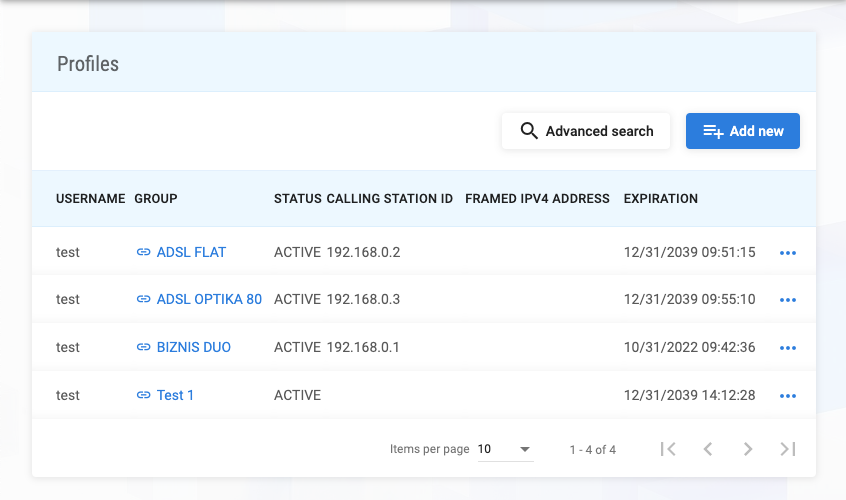This screenshot has height=500, width=846.
Task: Open the ADSL FLAT group link
Action: [191, 252]
